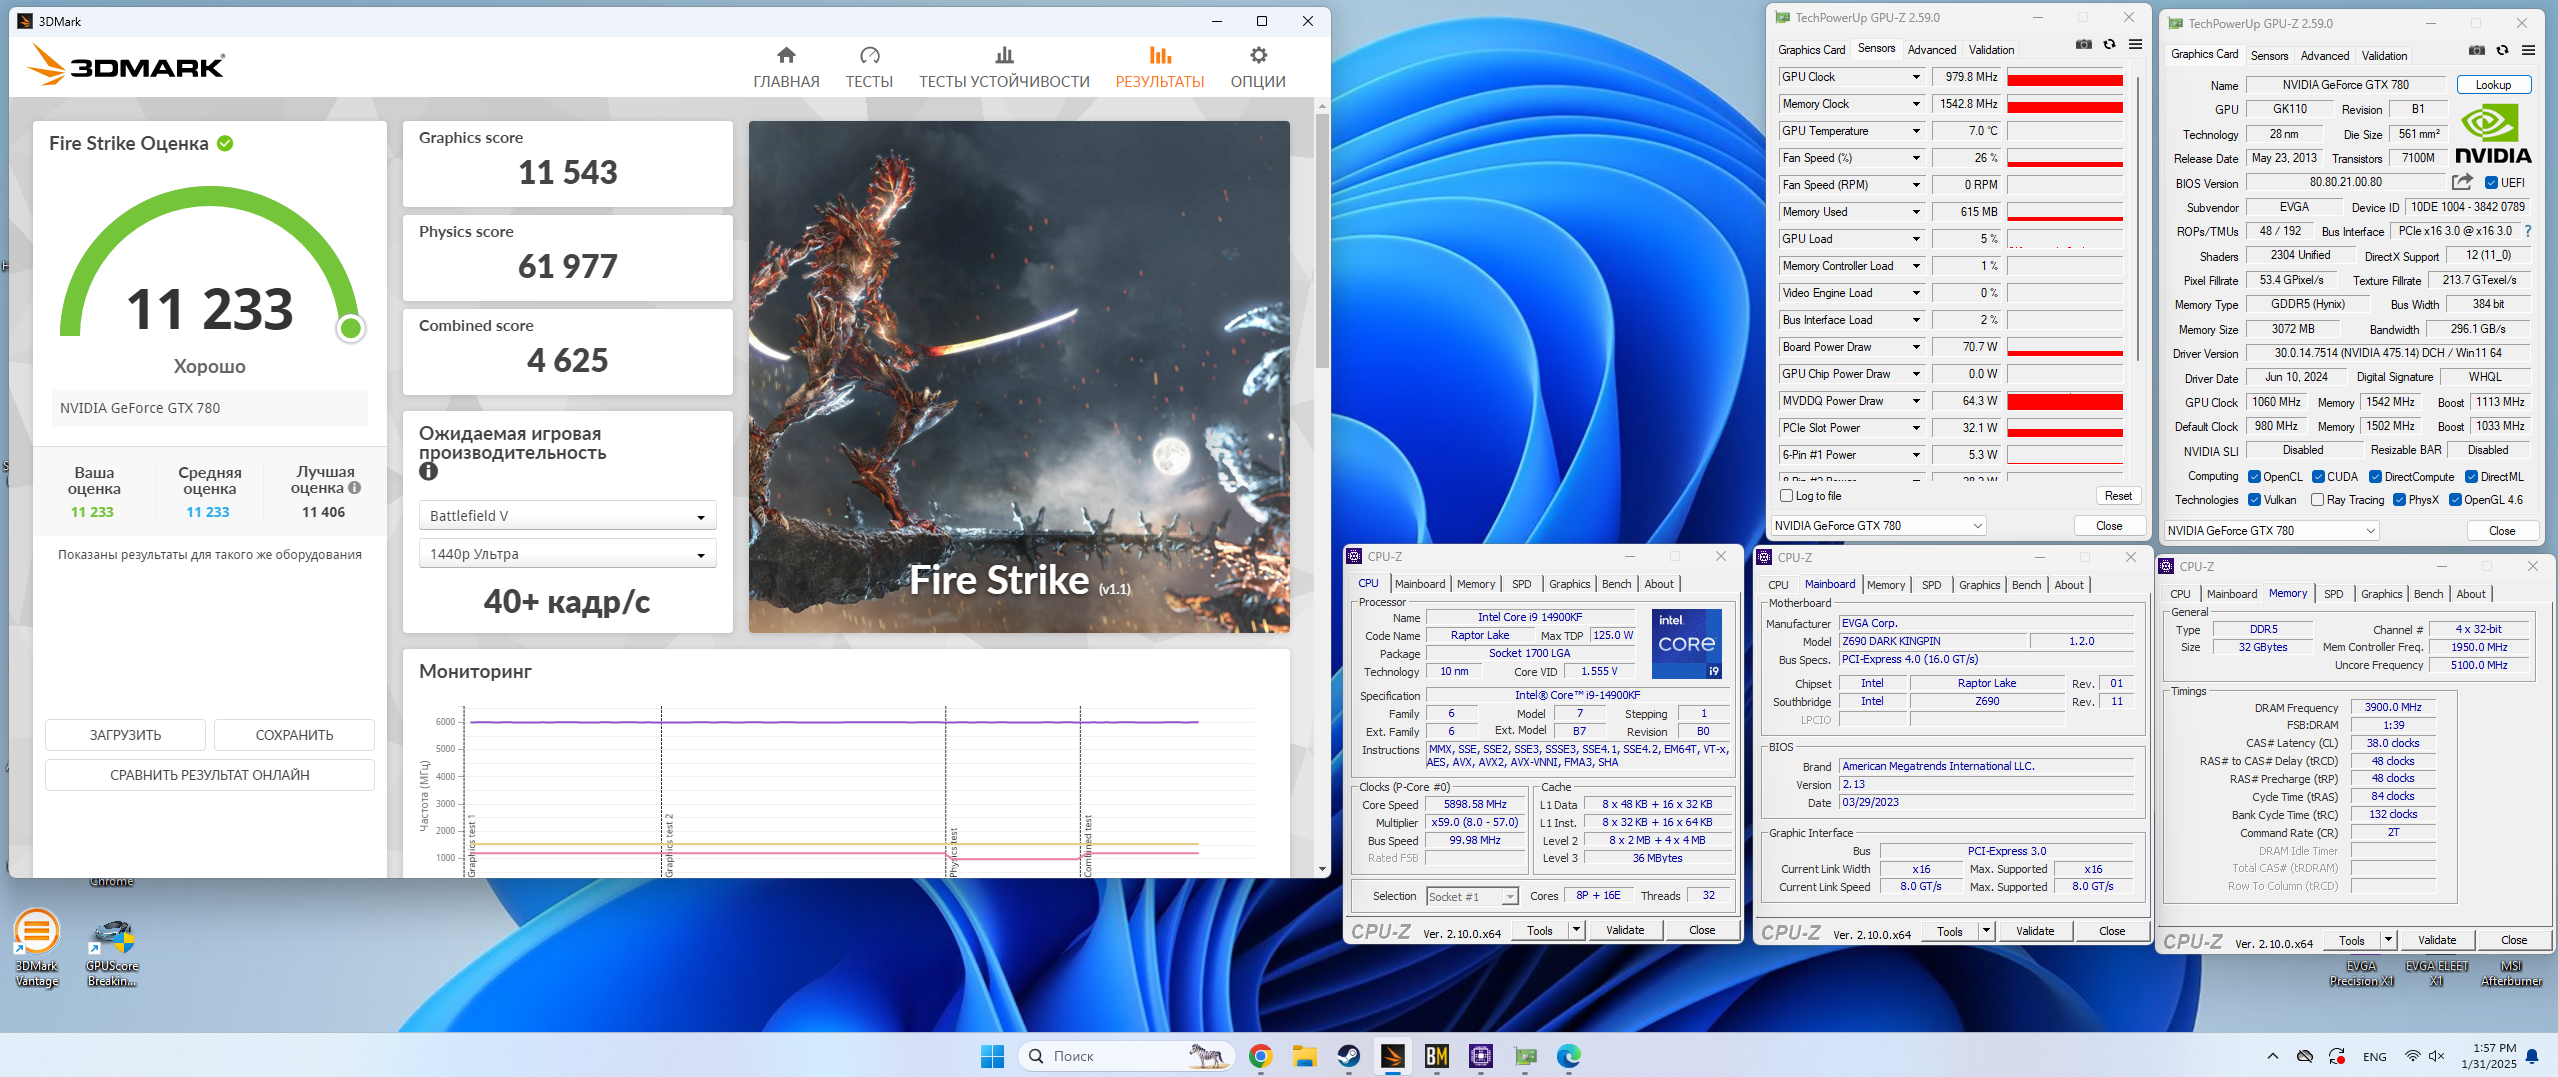Switch to Advanced tab in GPU-Z Sensors window
Viewport: 2558px width, 1077px height.
pos(1931,50)
